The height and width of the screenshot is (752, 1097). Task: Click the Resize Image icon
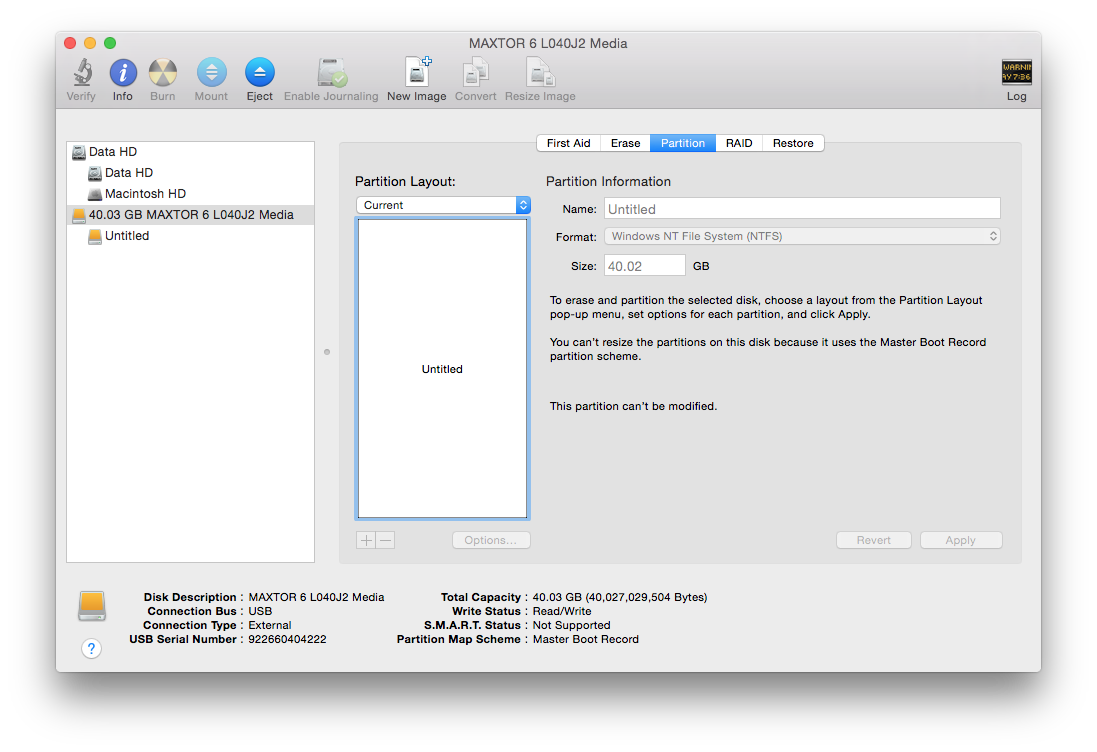[x=540, y=73]
